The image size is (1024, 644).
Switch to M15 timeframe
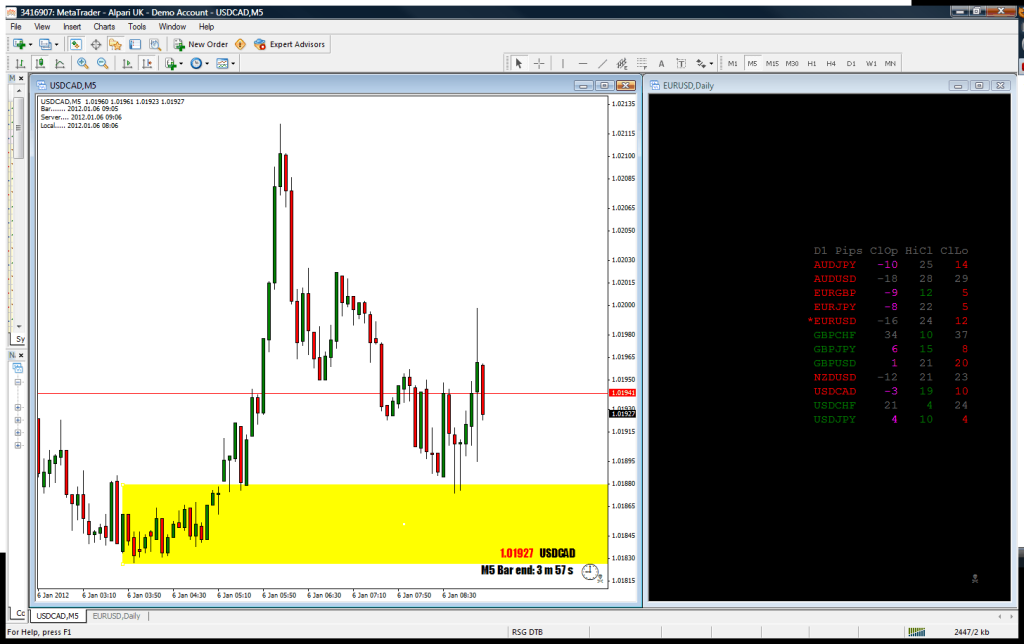(x=772, y=63)
